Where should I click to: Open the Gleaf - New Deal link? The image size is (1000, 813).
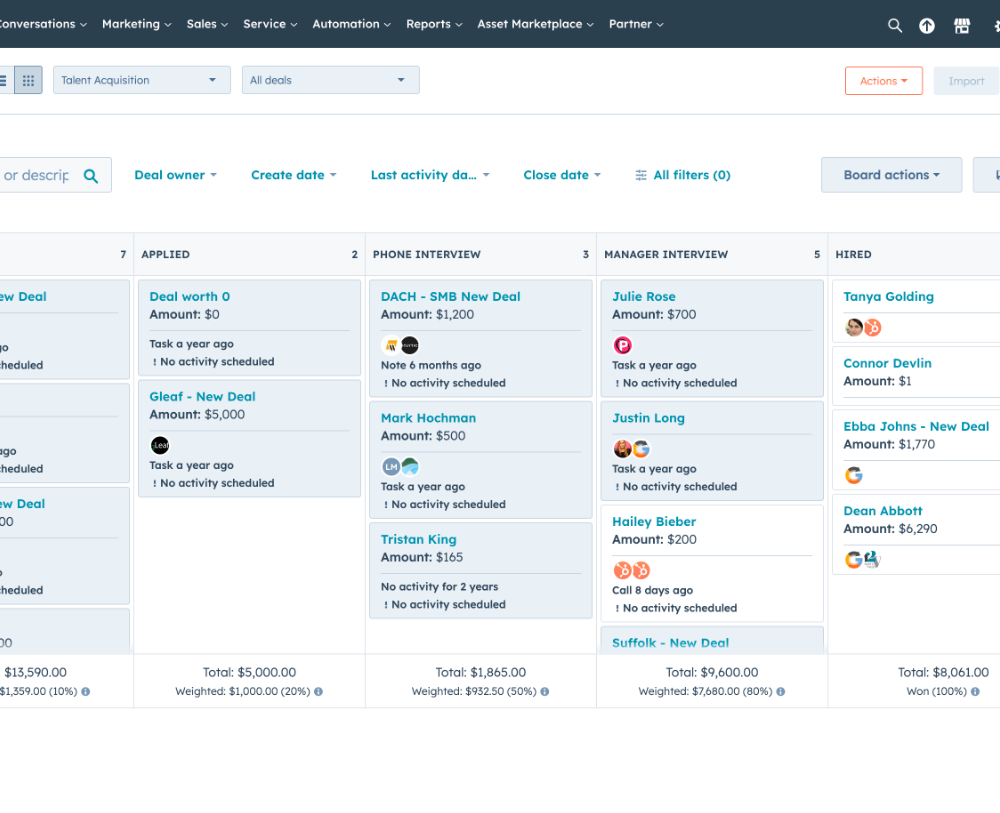pos(202,397)
